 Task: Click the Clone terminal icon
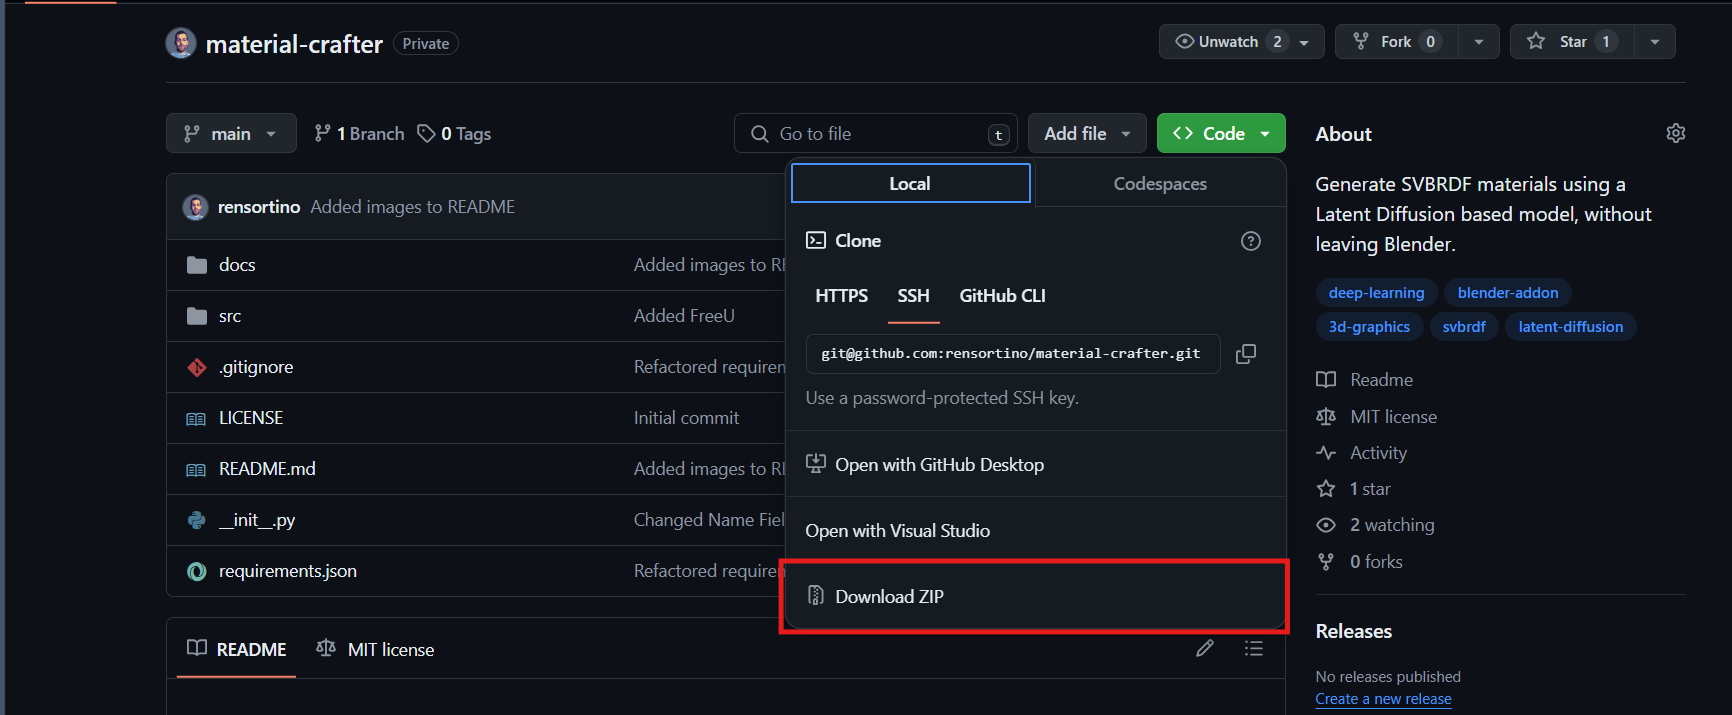(816, 240)
